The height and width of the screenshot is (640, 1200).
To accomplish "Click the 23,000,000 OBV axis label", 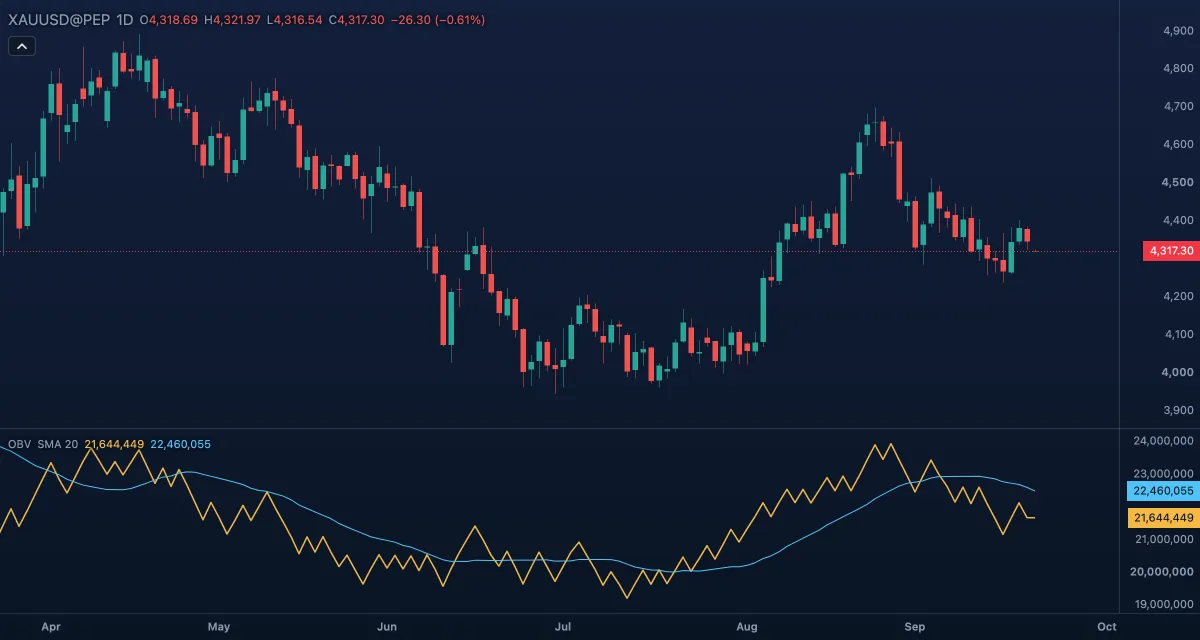I will pyautogui.click(x=1164, y=474).
